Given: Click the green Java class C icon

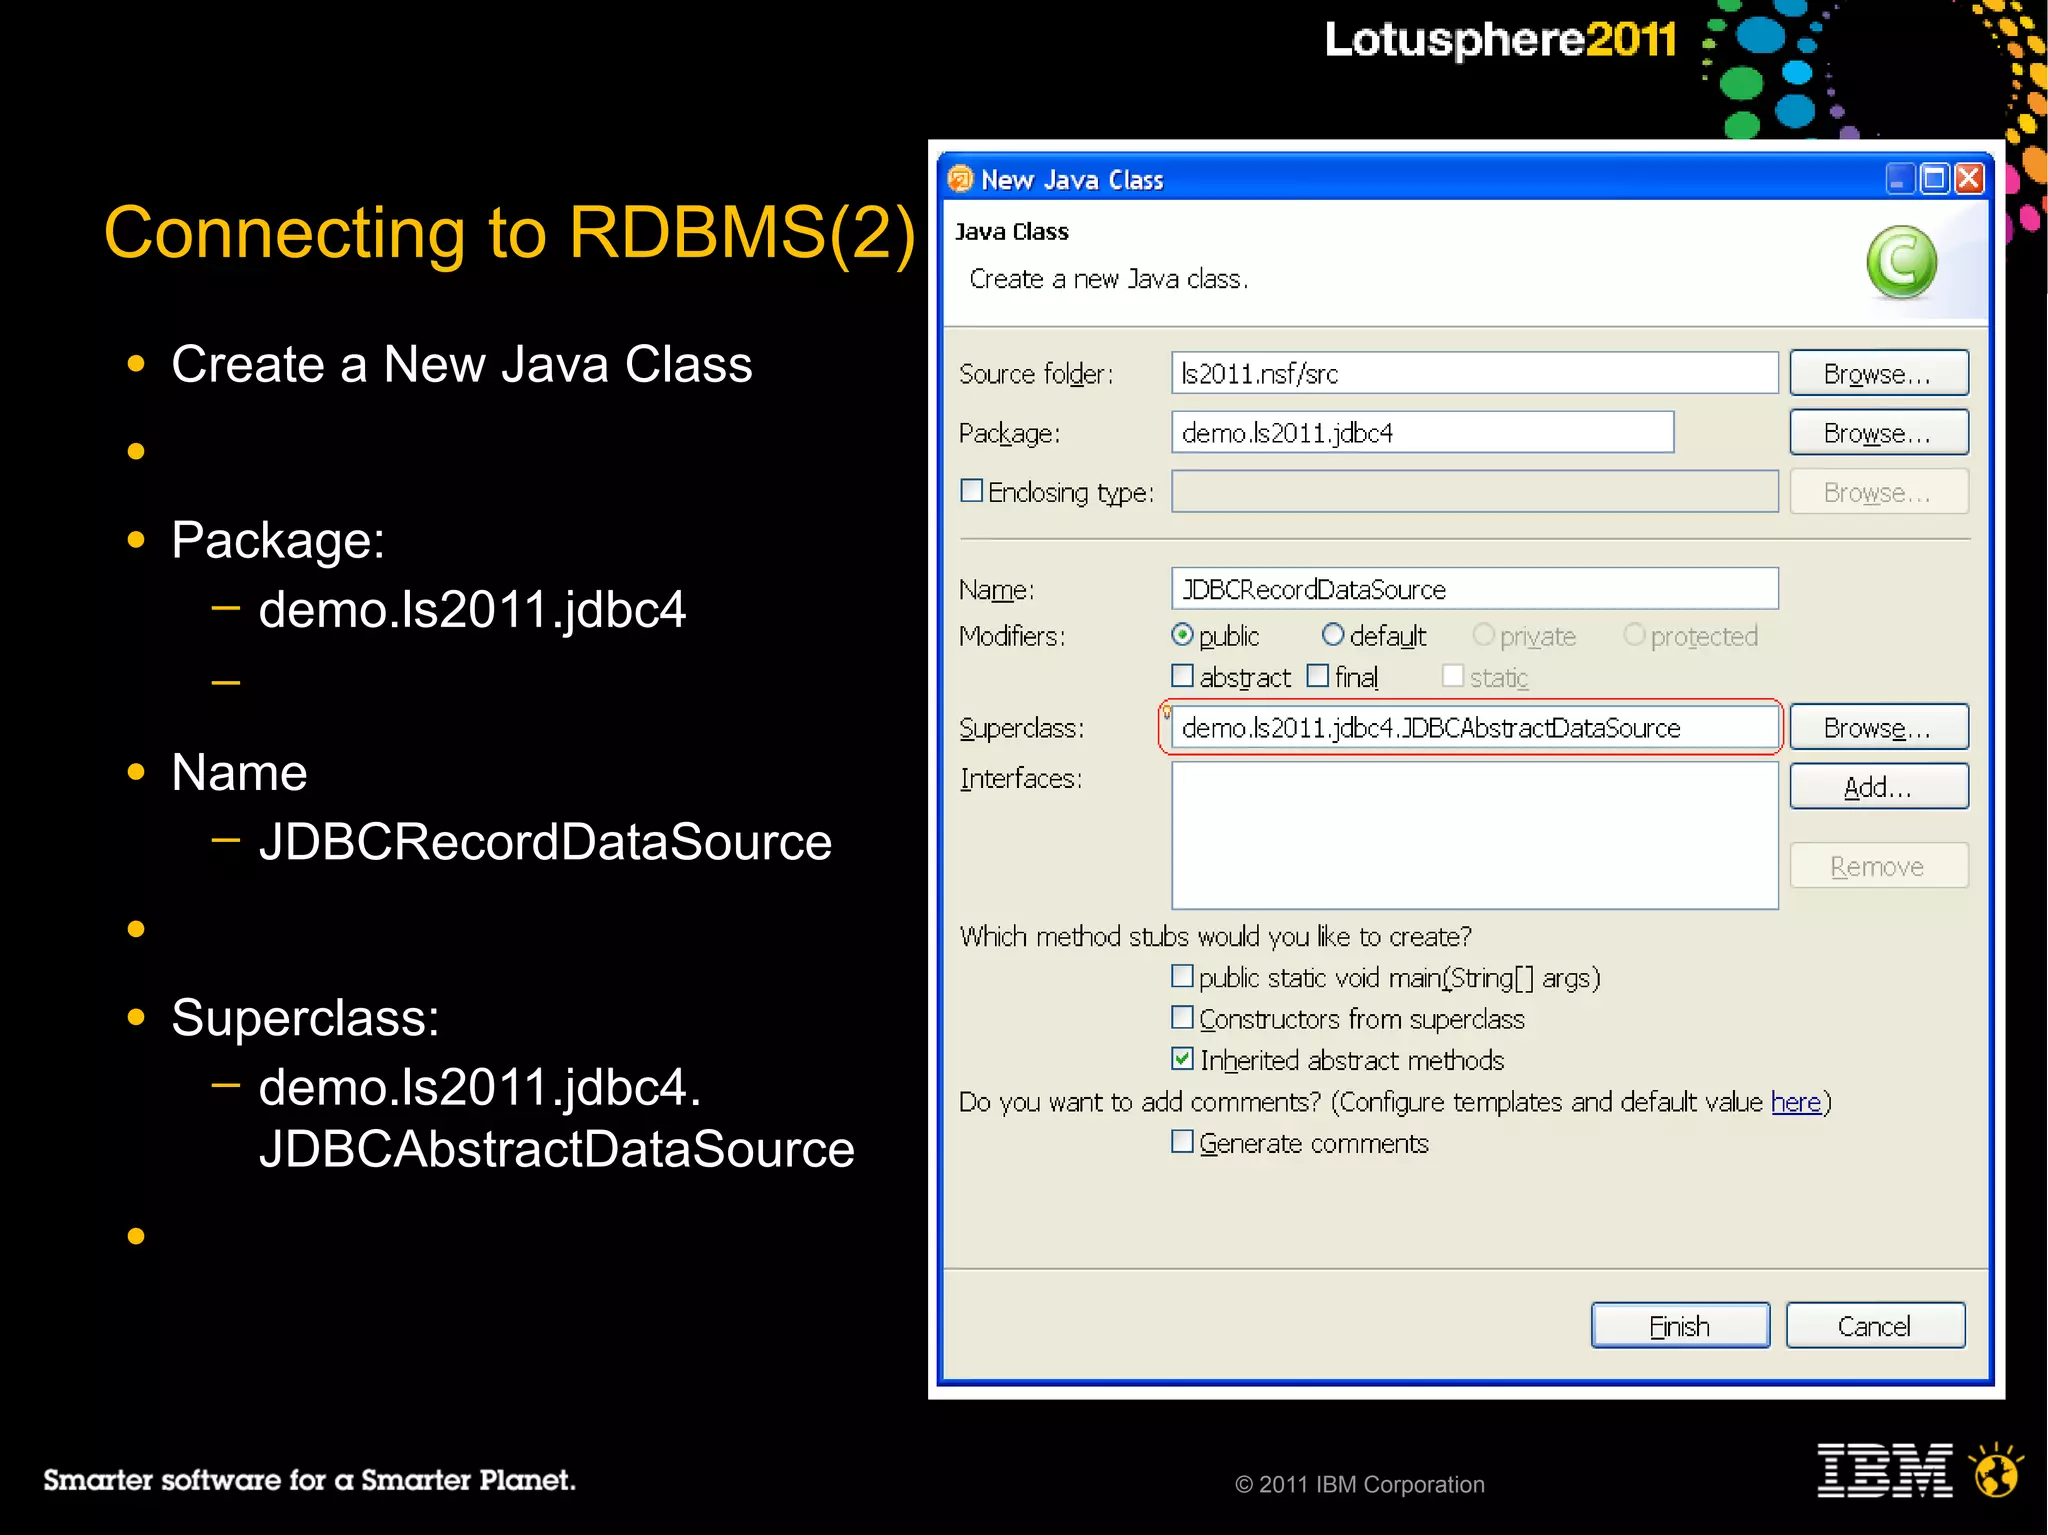Looking at the screenshot, I should pyautogui.click(x=1901, y=263).
